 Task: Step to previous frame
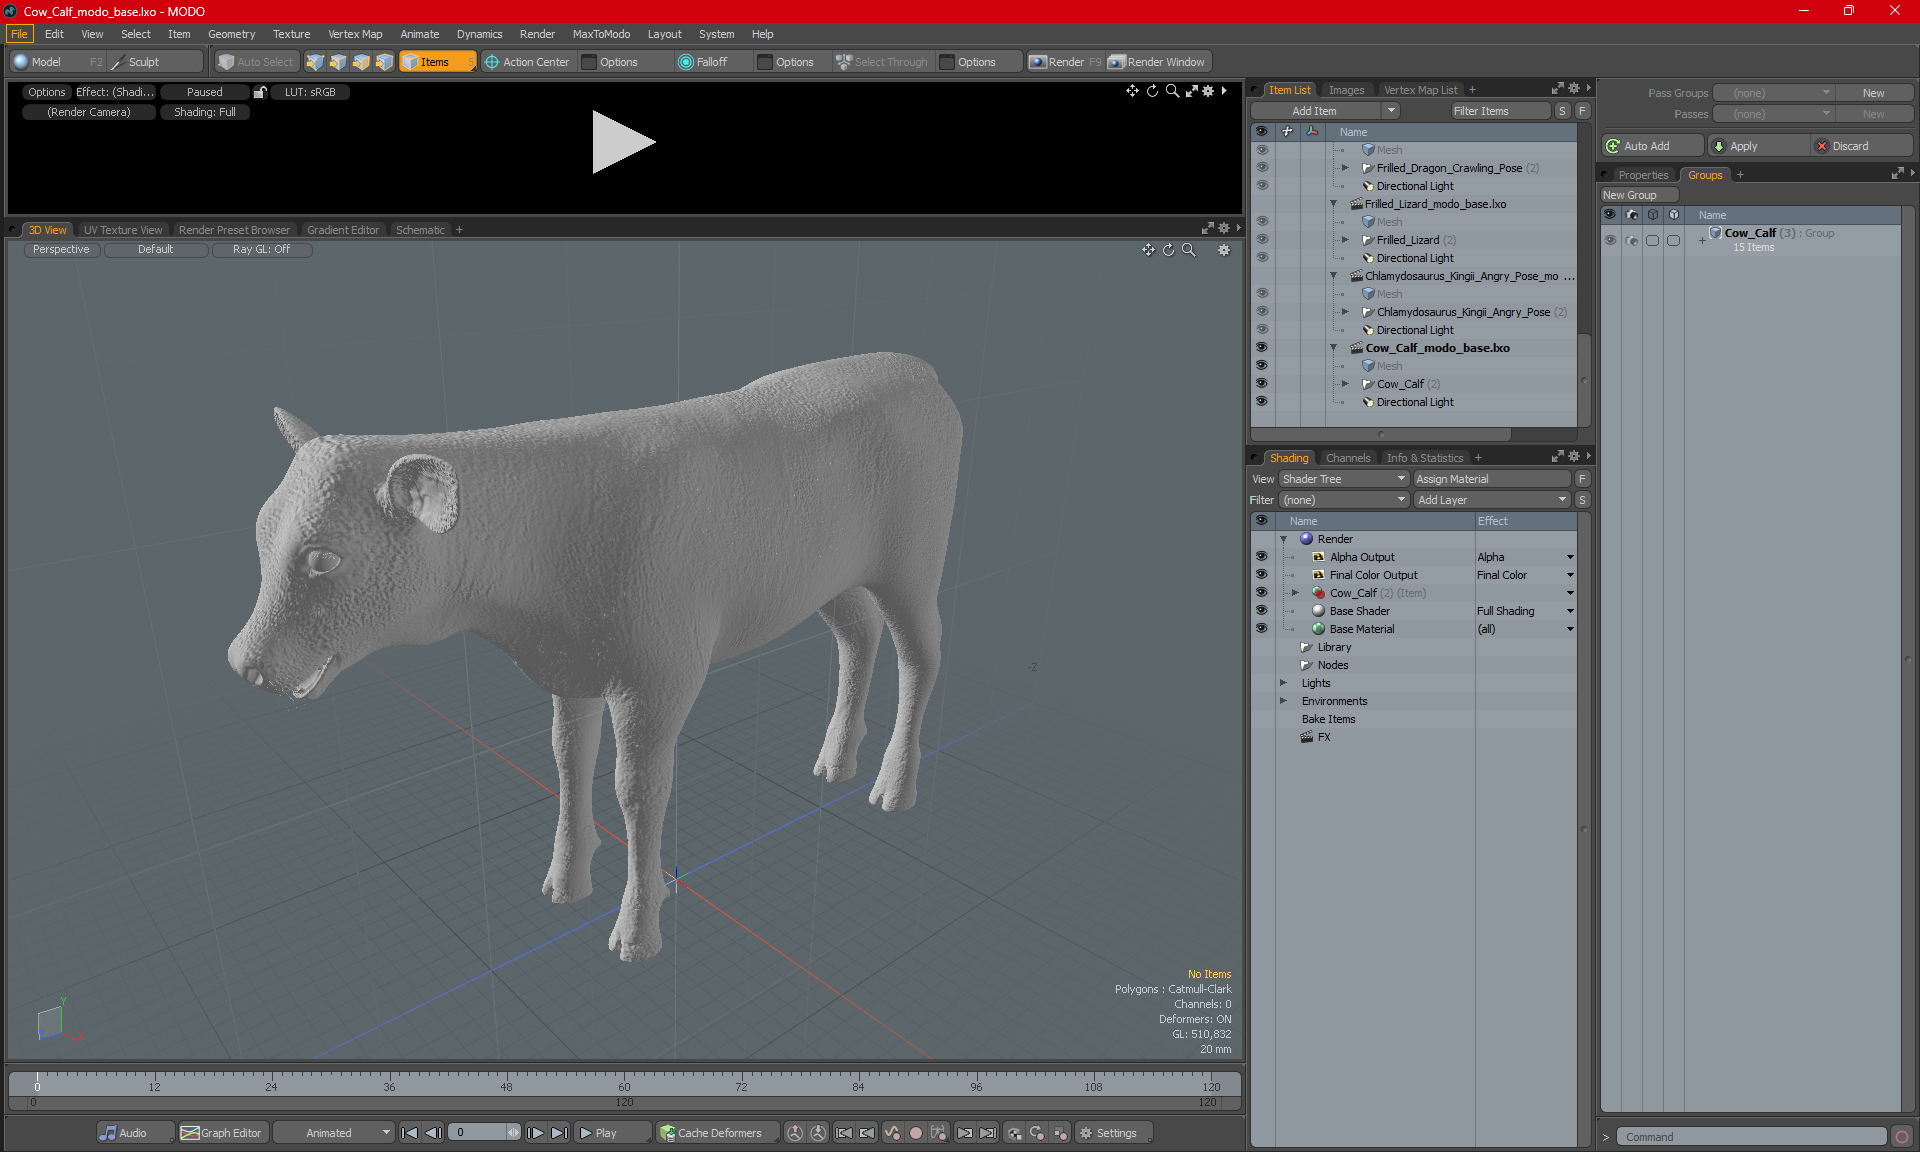click(433, 1133)
